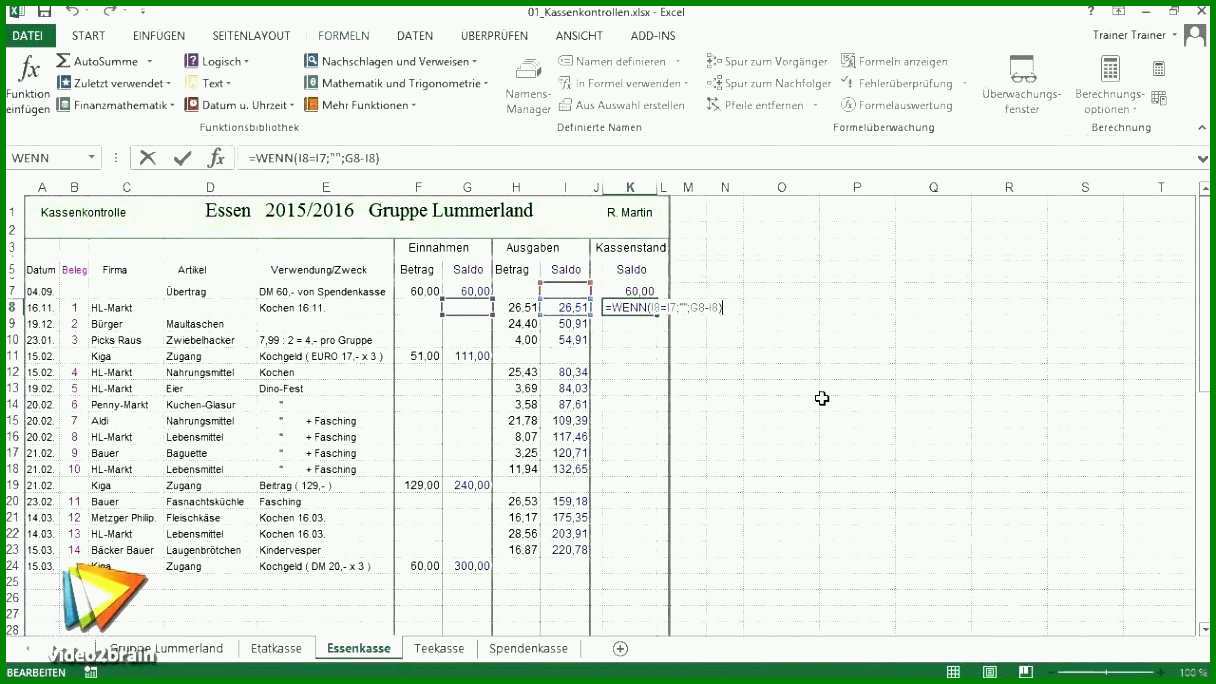Click Spur zum Vorgänger
This screenshot has height=684, width=1216.
coord(767,62)
